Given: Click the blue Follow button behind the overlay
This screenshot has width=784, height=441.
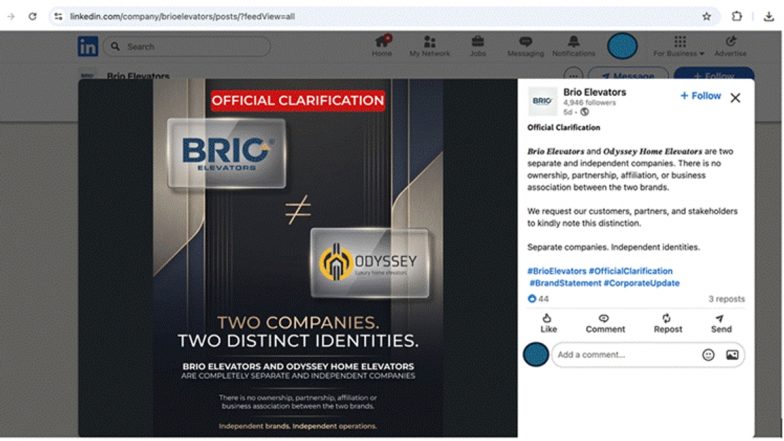Looking at the screenshot, I should click(714, 75).
